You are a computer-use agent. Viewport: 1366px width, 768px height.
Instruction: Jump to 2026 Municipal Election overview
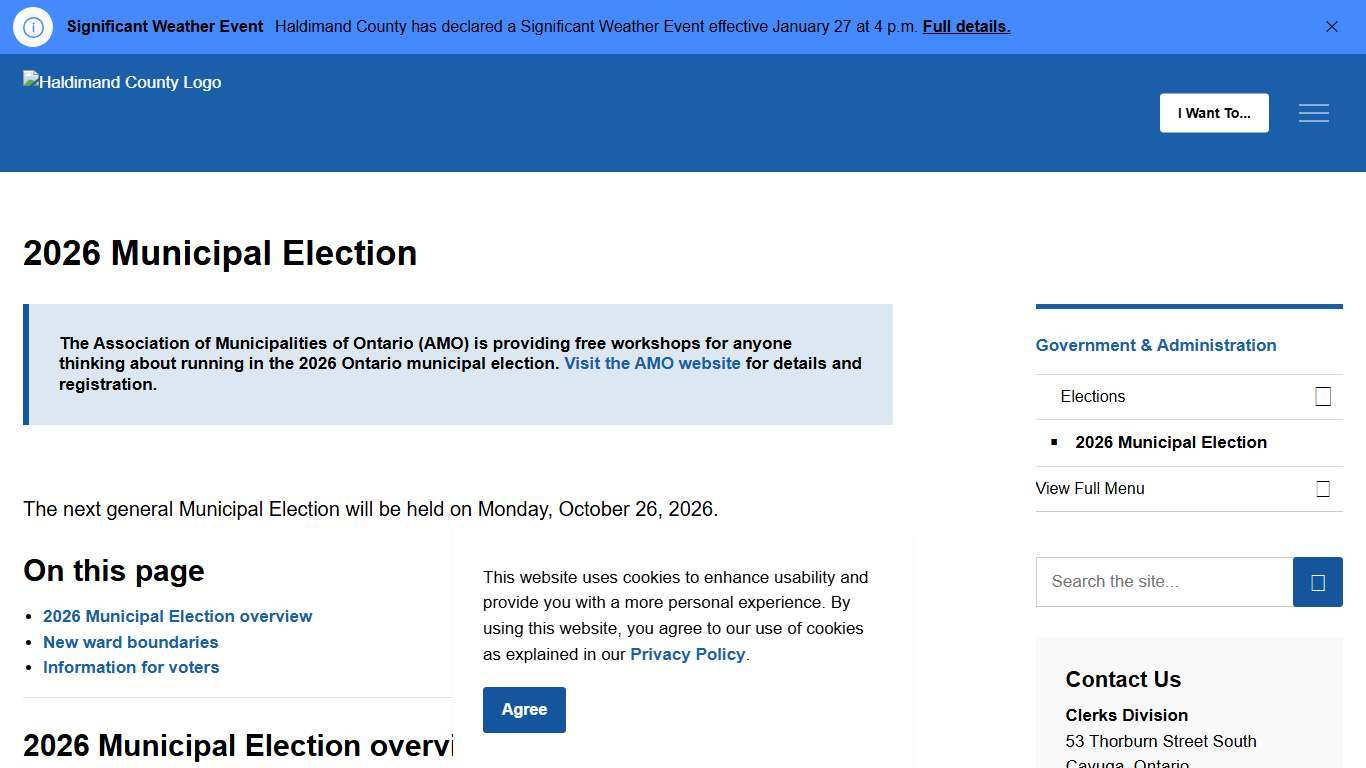(x=177, y=617)
